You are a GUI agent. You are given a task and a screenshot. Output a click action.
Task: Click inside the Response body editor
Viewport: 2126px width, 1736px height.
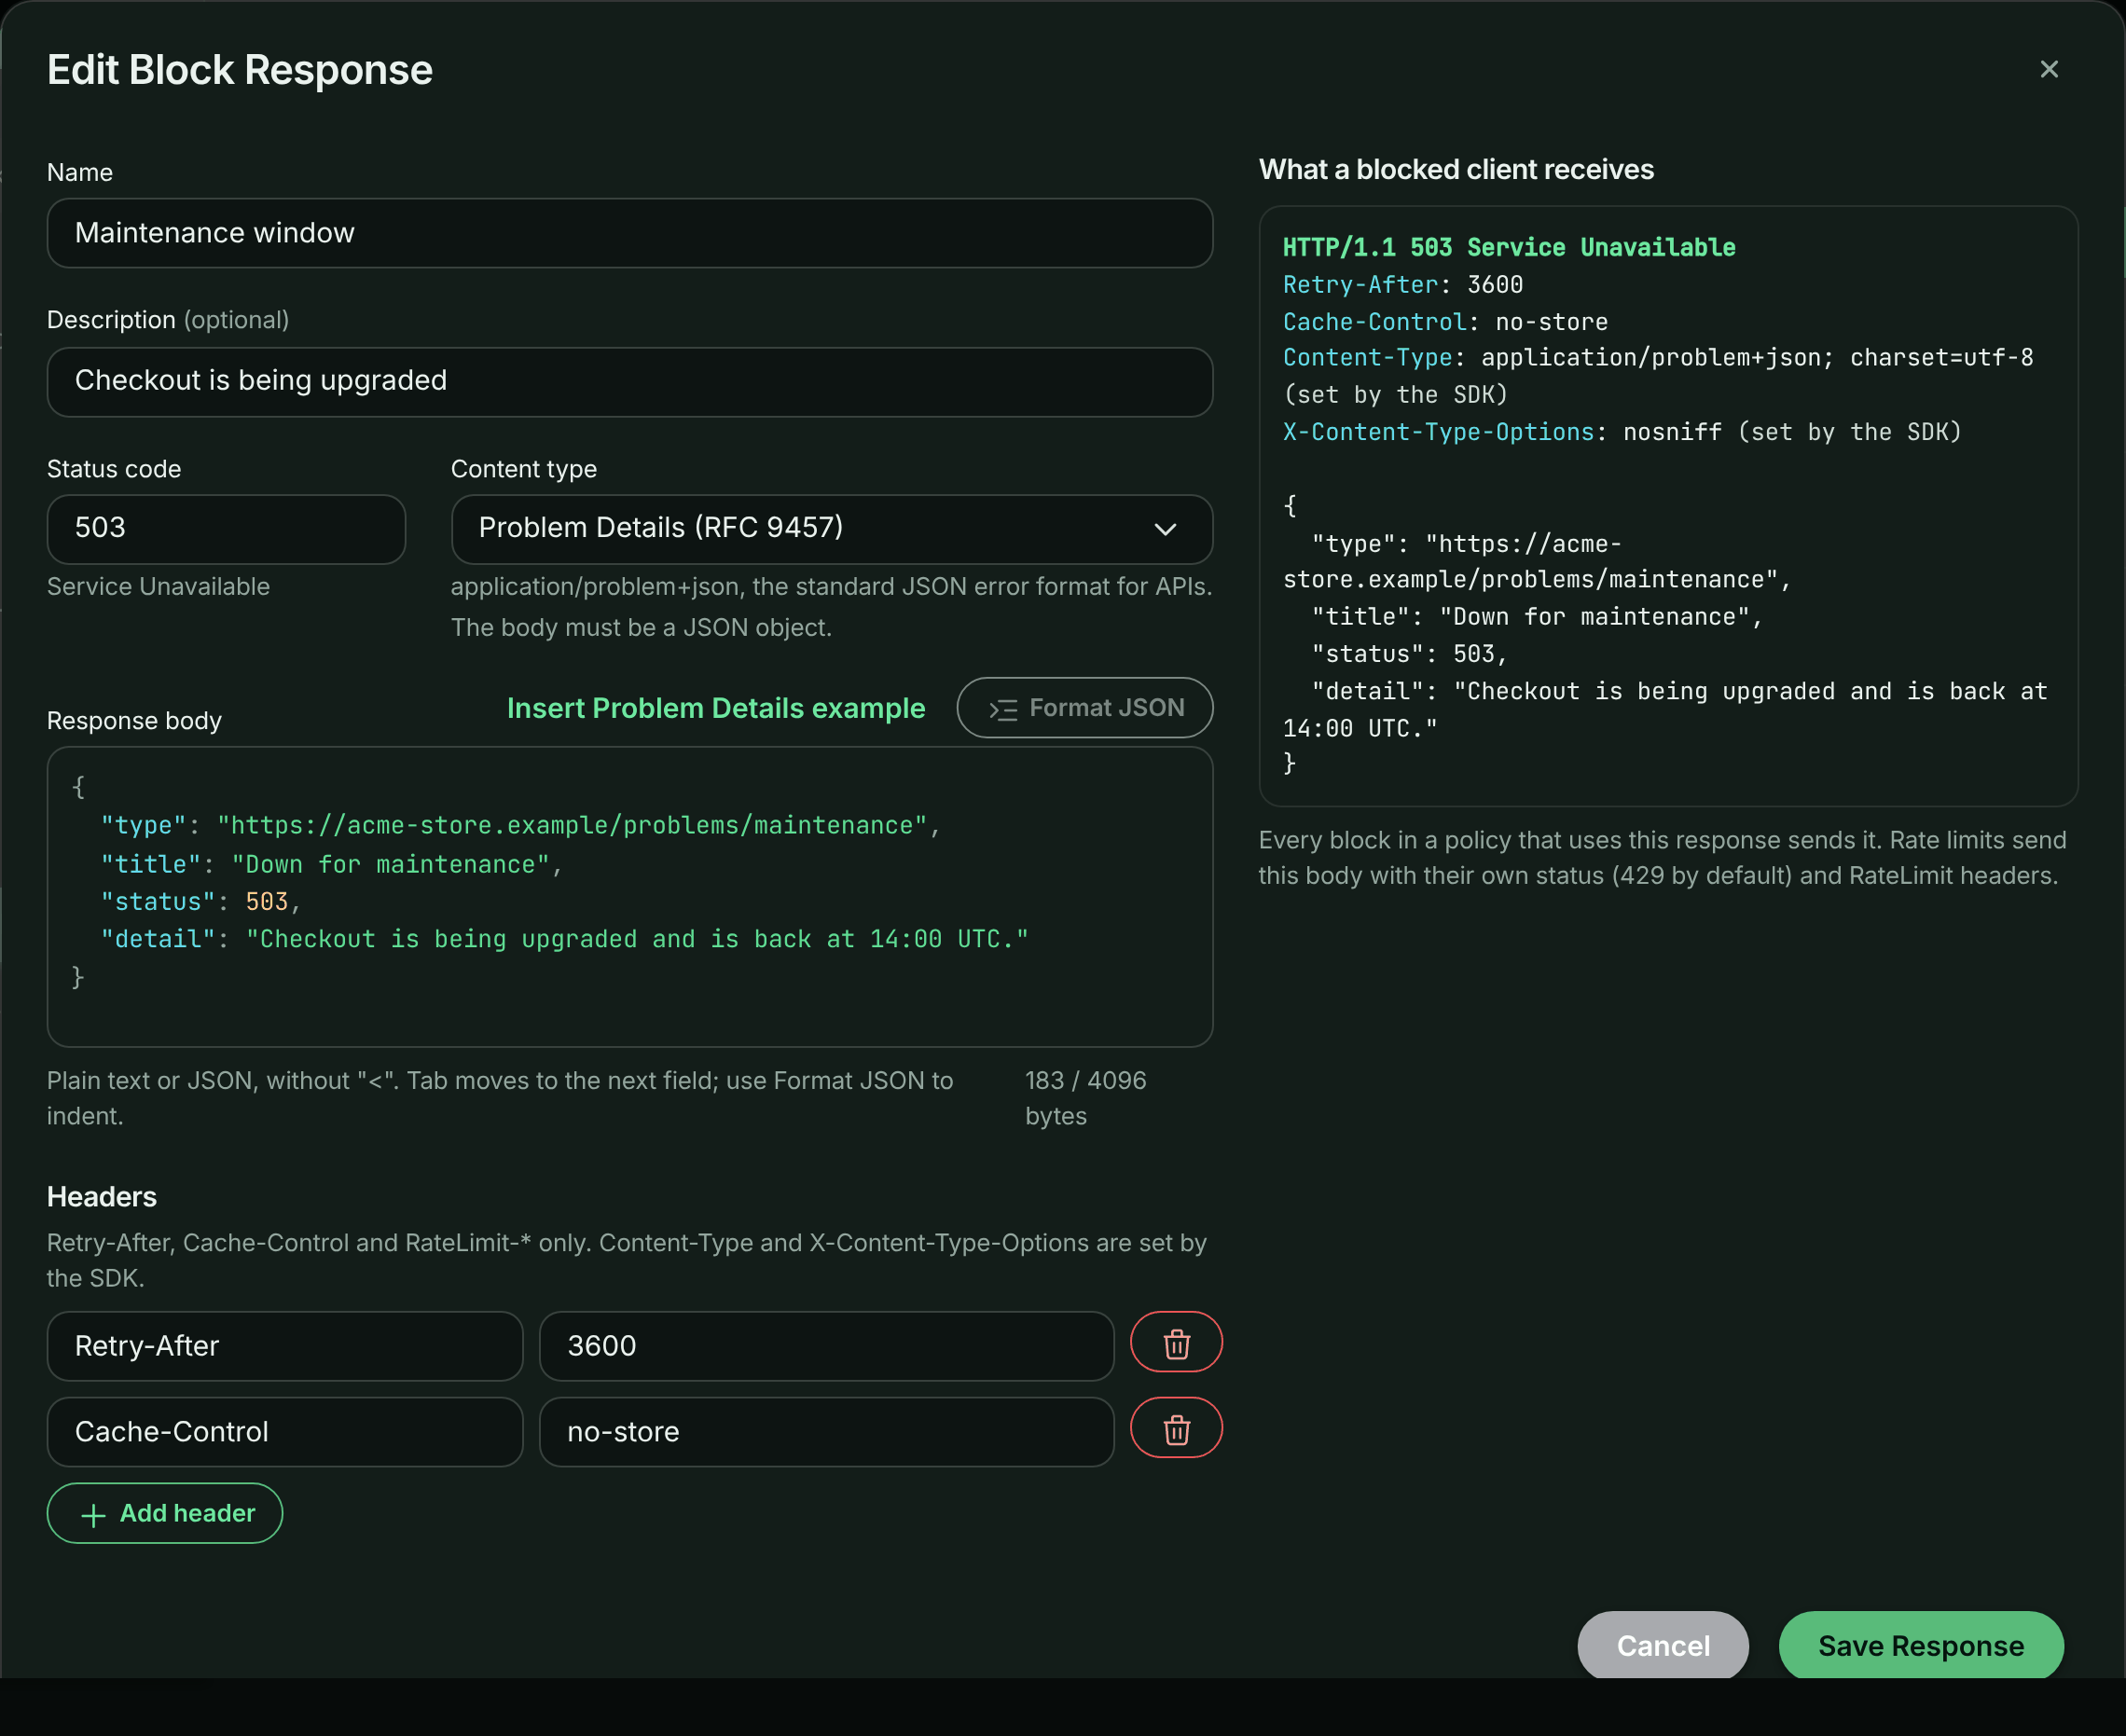(x=630, y=897)
